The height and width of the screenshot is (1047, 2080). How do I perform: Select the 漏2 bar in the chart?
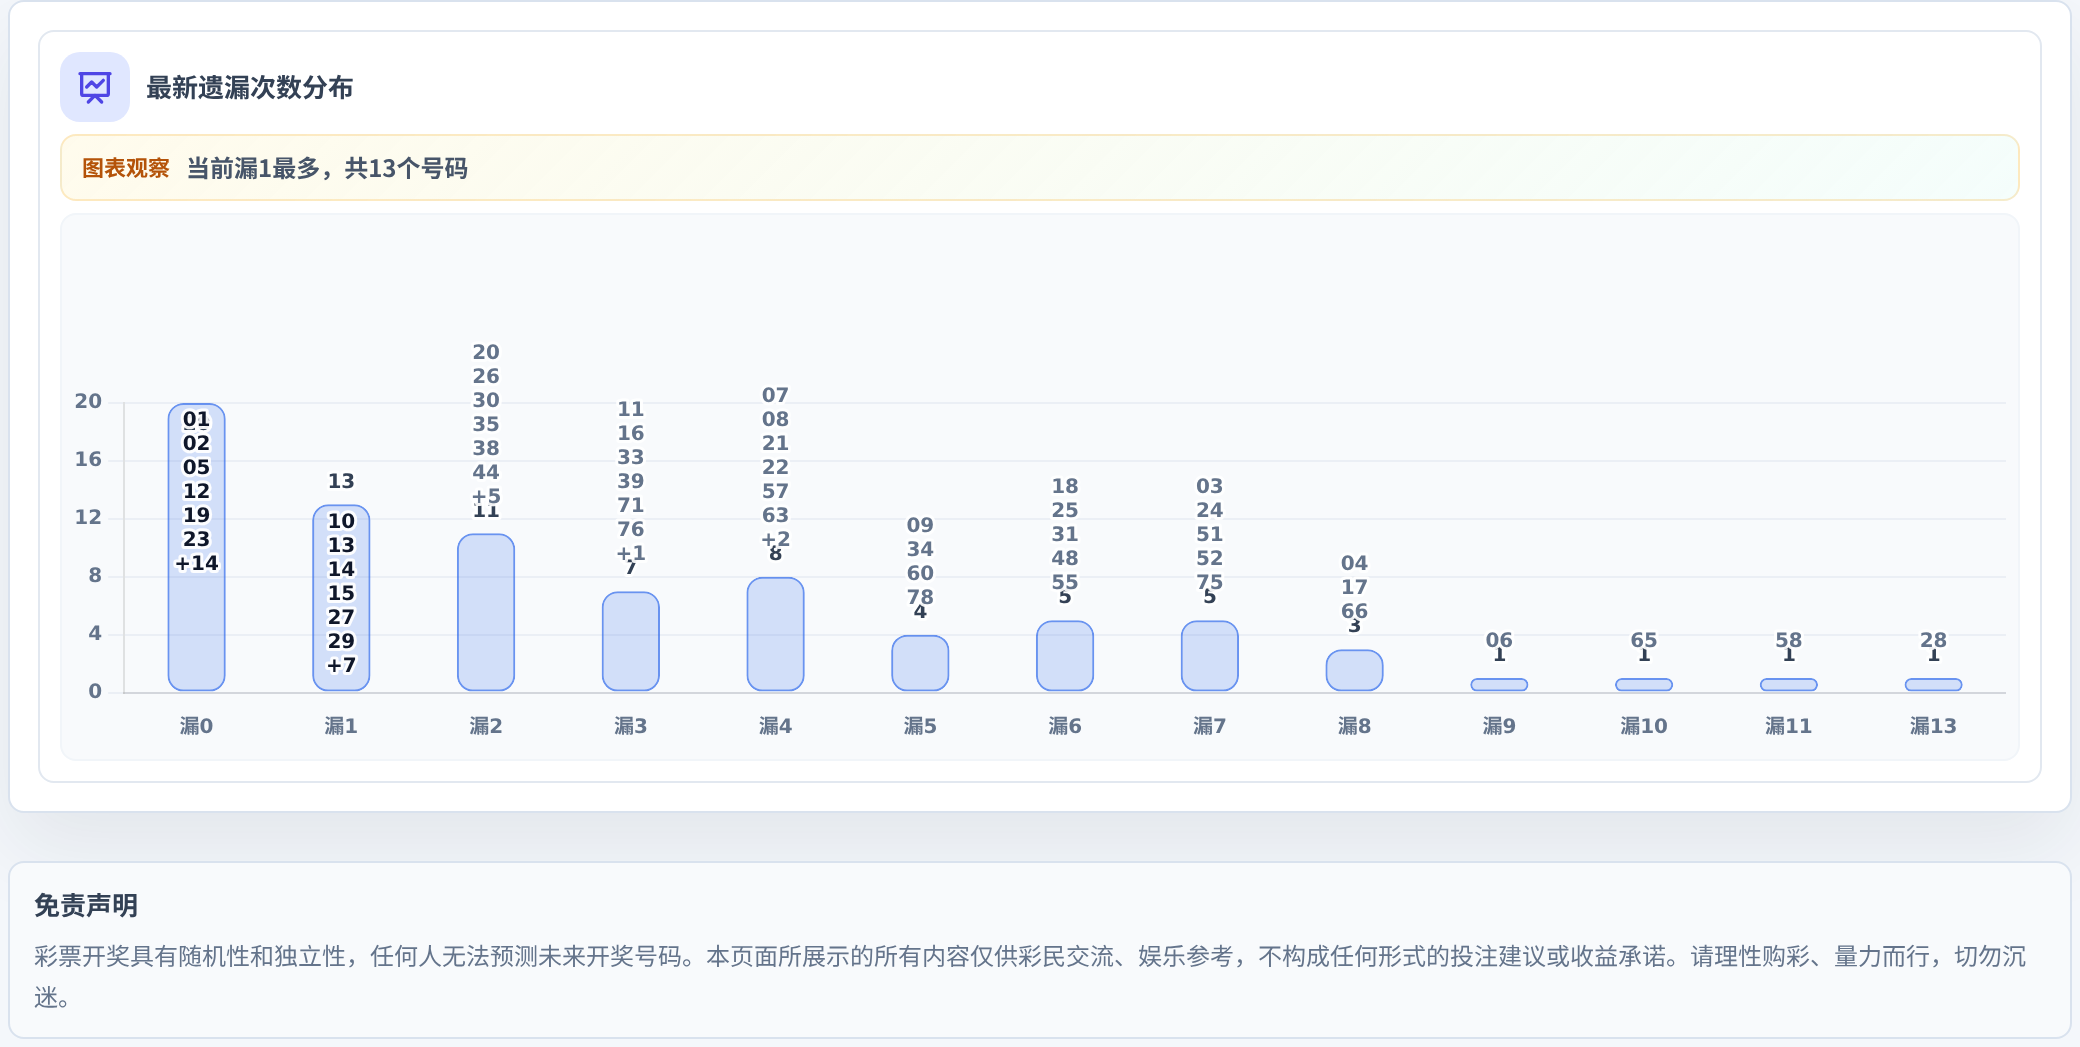coord(486,612)
